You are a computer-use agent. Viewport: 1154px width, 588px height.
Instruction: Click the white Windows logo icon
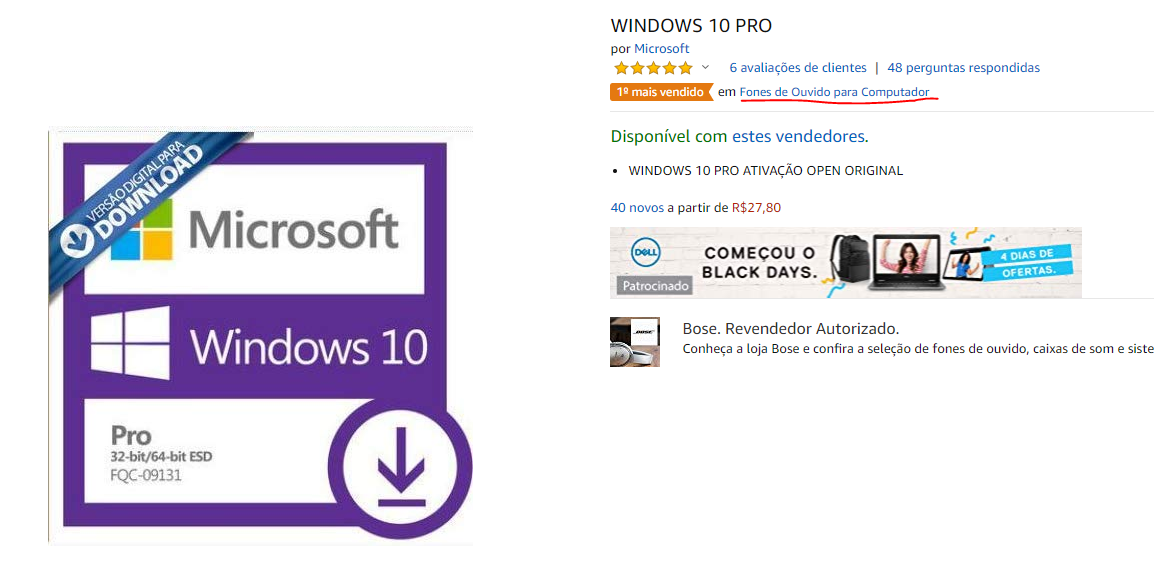click(x=130, y=343)
